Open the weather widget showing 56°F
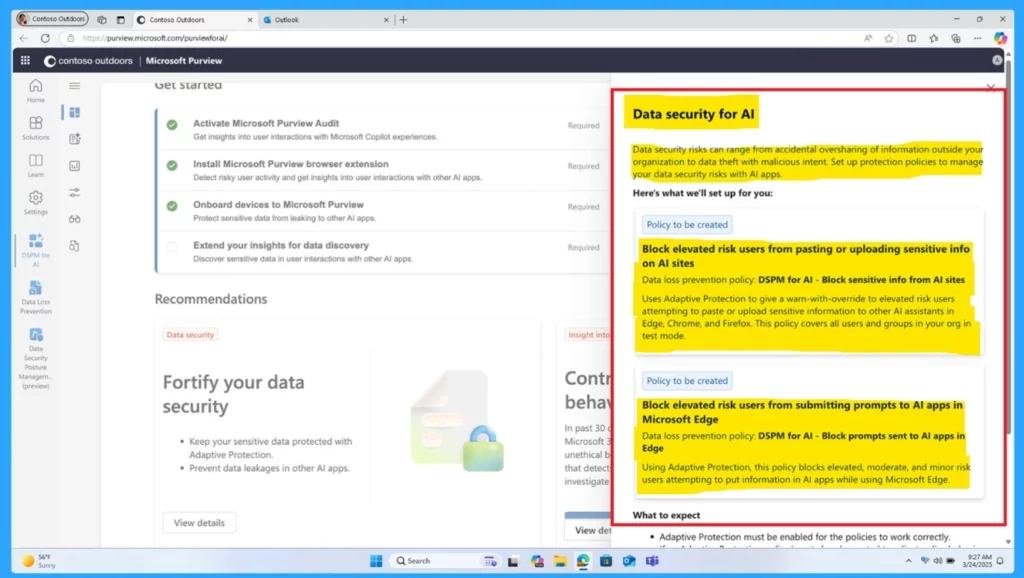This screenshot has height=578, width=1024. pyautogui.click(x=39, y=561)
